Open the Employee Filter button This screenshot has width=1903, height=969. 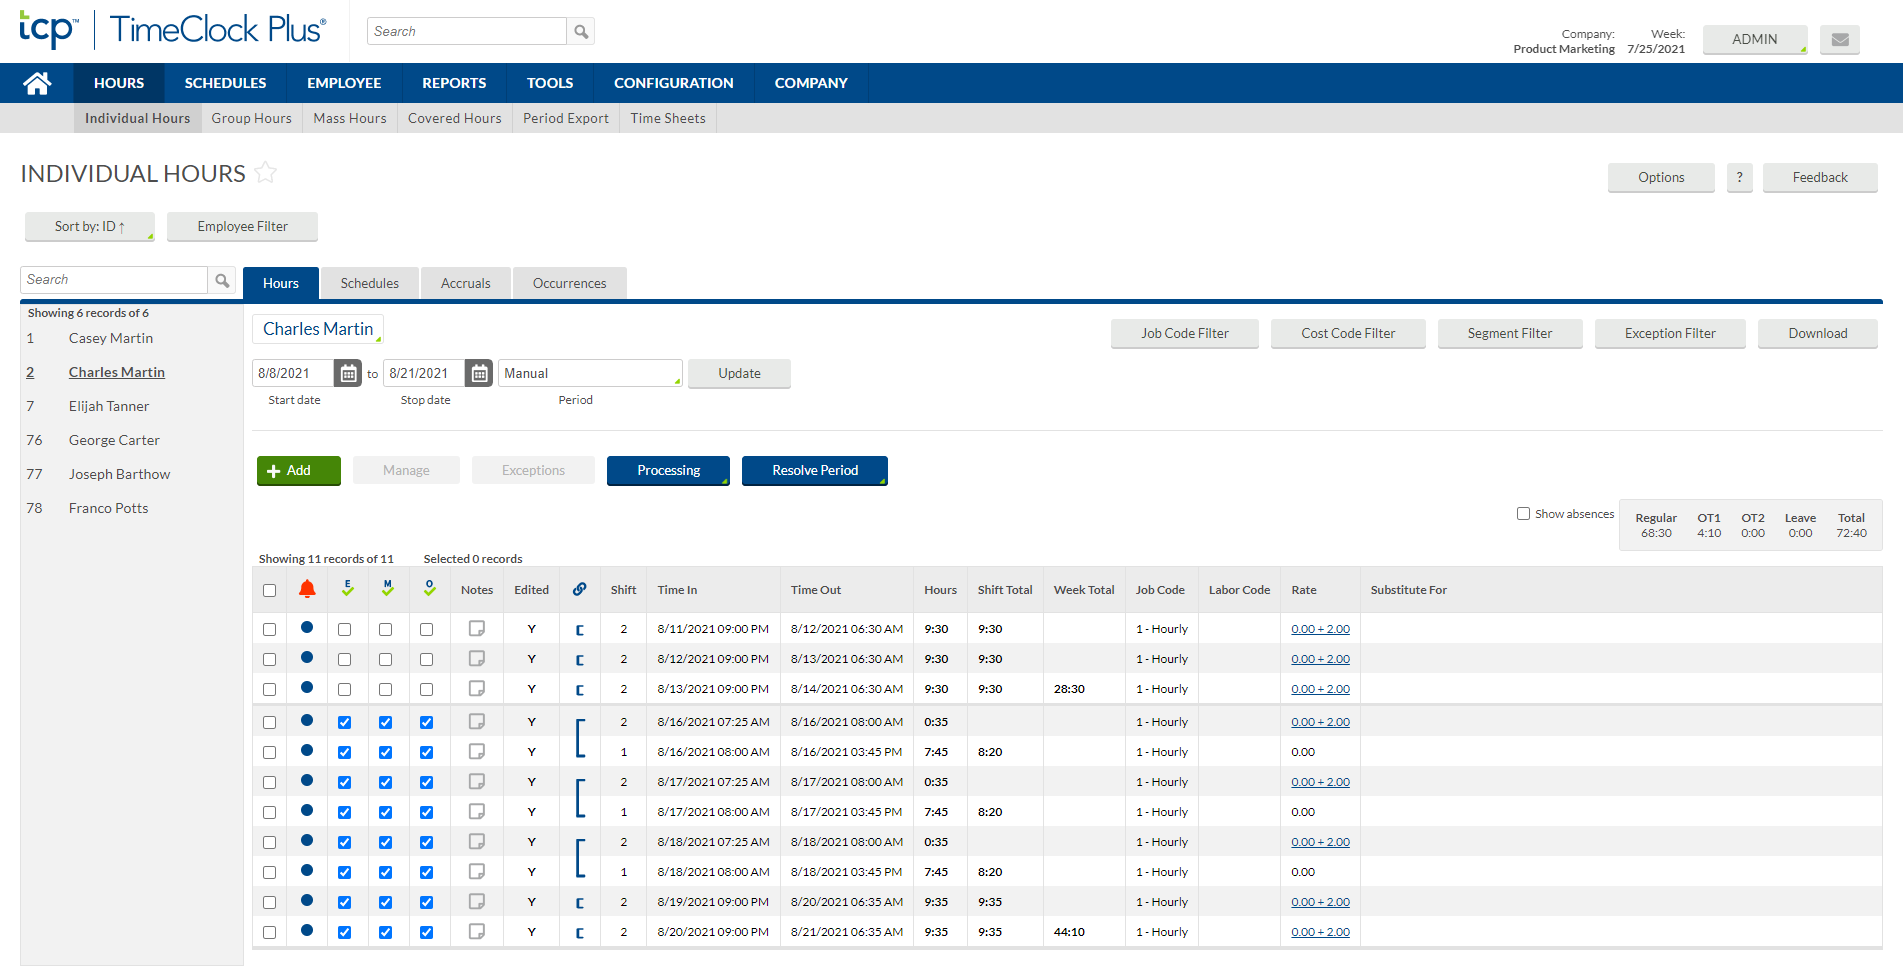coord(243,227)
